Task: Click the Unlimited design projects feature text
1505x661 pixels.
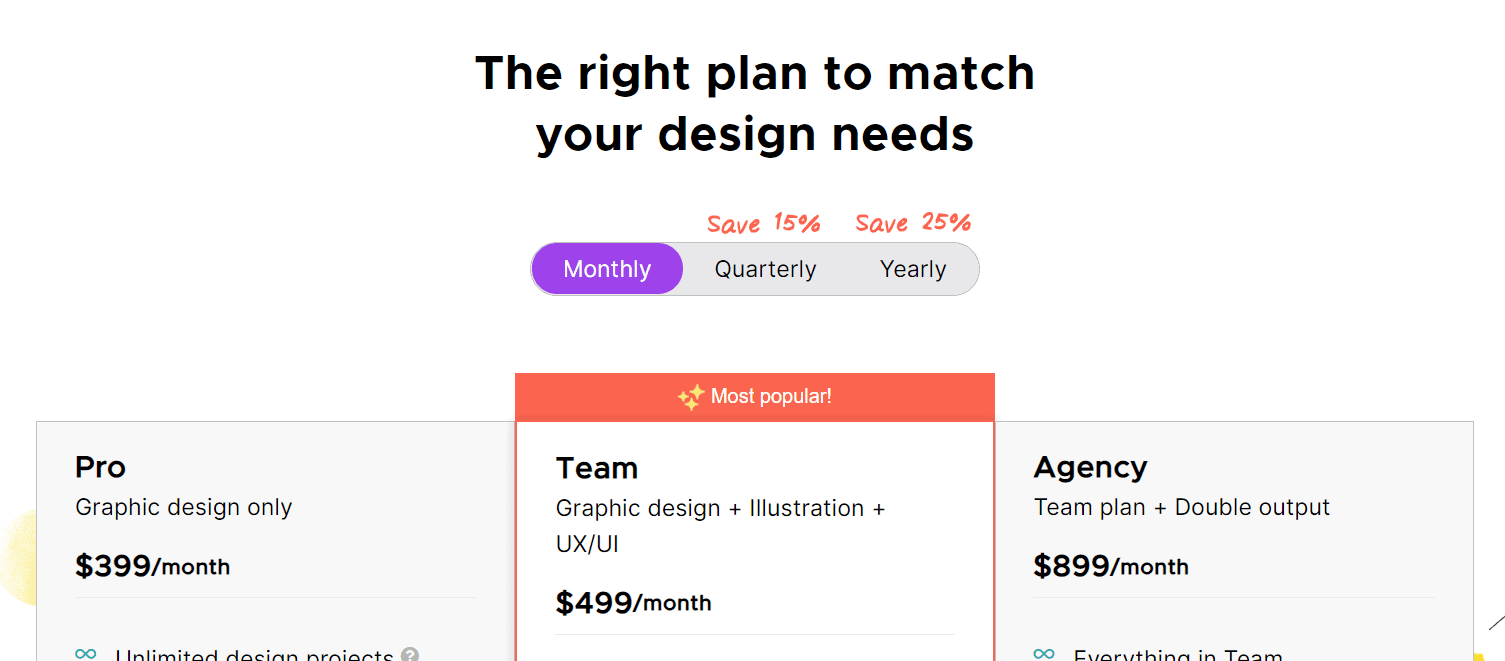Action: point(254,655)
